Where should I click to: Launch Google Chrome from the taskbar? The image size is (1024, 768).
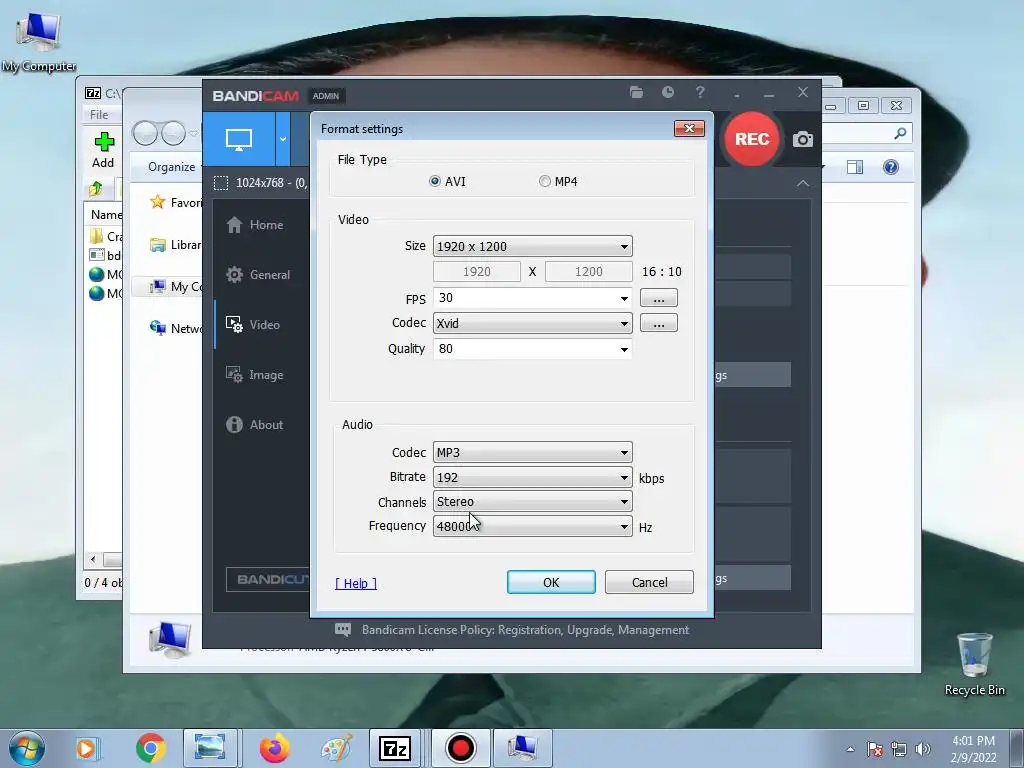click(151, 748)
